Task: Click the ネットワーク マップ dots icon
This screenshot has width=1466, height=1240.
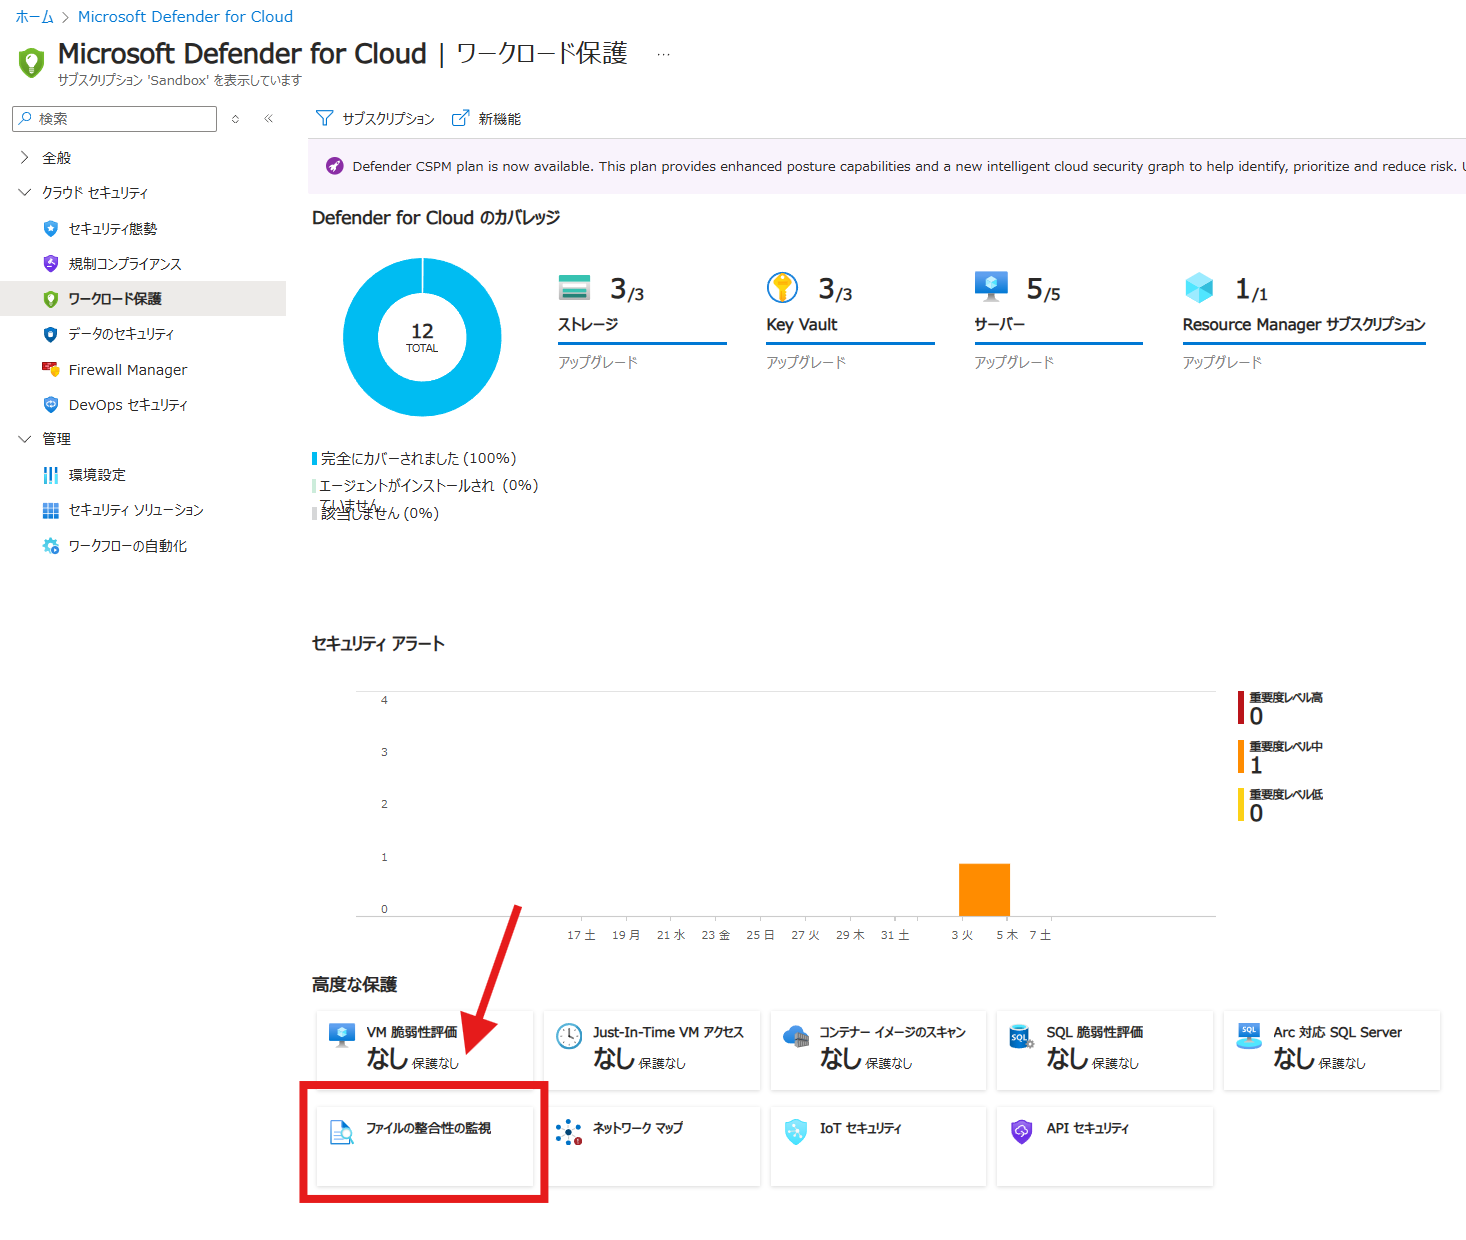Action: tap(569, 1132)
